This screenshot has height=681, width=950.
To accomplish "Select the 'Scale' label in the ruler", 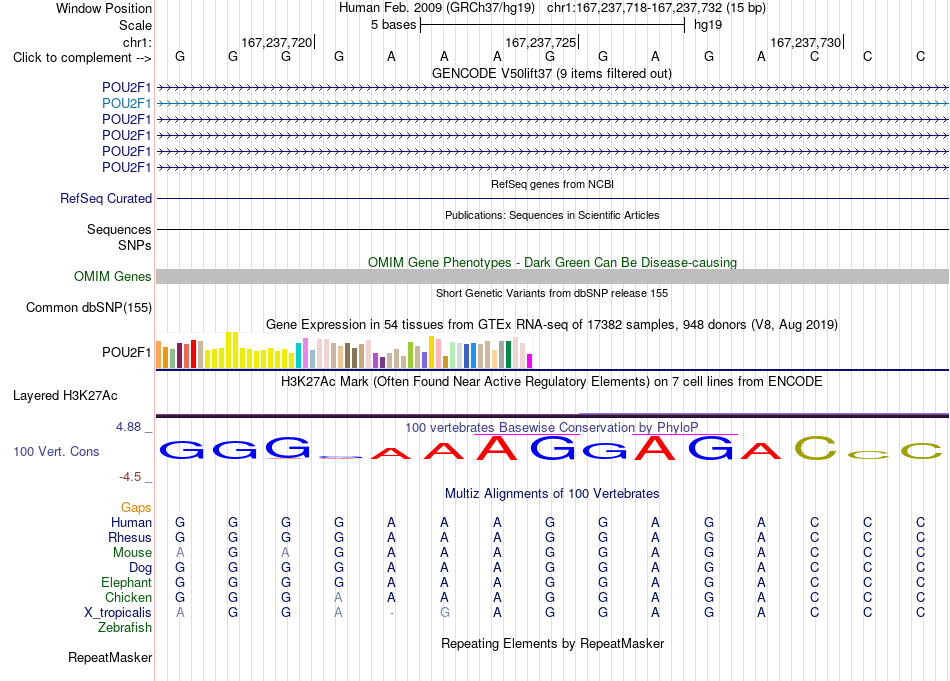I will [135, 25].
